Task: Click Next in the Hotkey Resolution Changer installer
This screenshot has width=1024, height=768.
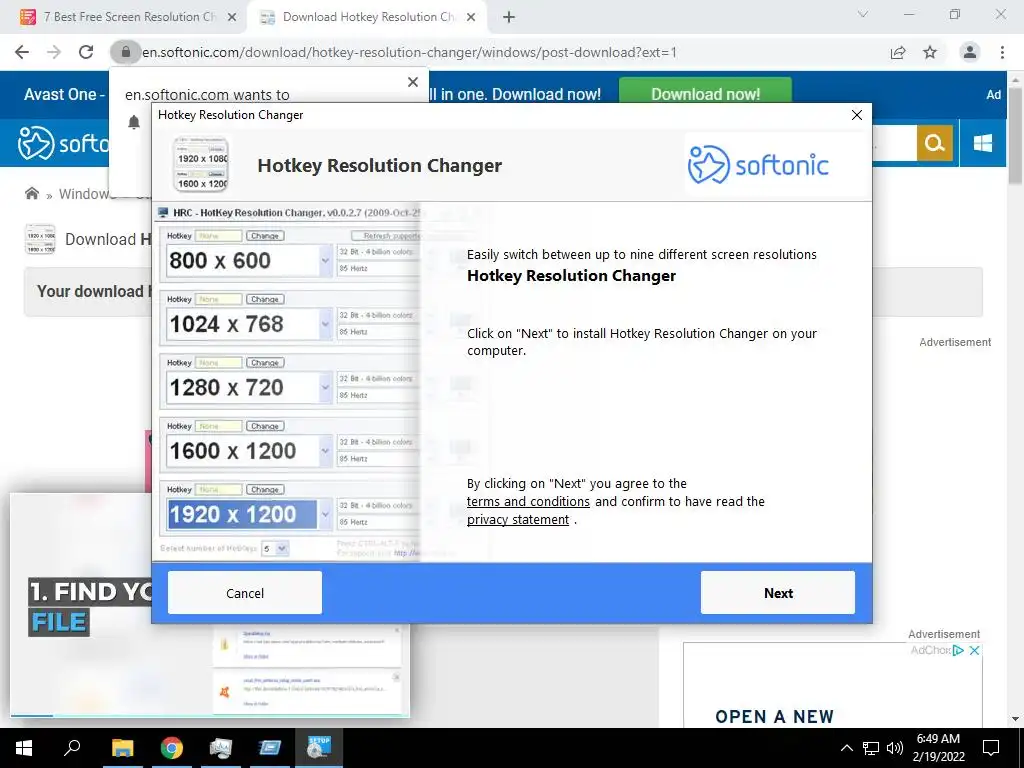Action: [777, 592]
